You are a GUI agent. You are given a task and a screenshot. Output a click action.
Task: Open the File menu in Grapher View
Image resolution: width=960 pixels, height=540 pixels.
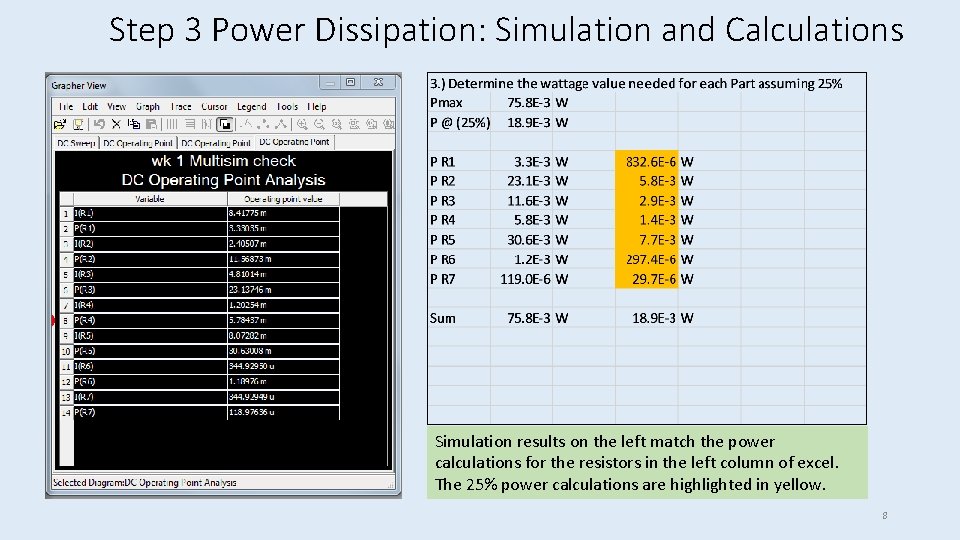click(66, 107)
